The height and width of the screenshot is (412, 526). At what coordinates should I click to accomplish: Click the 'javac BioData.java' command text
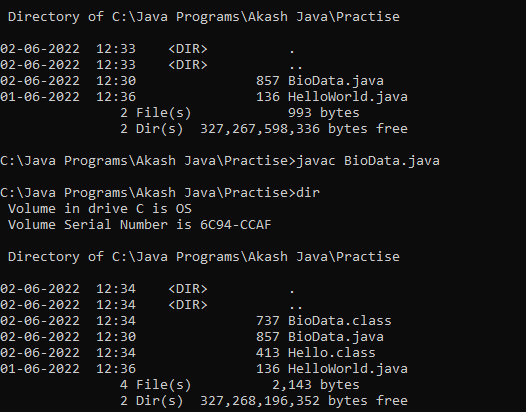pyautogui.click(x=368, y=161)
